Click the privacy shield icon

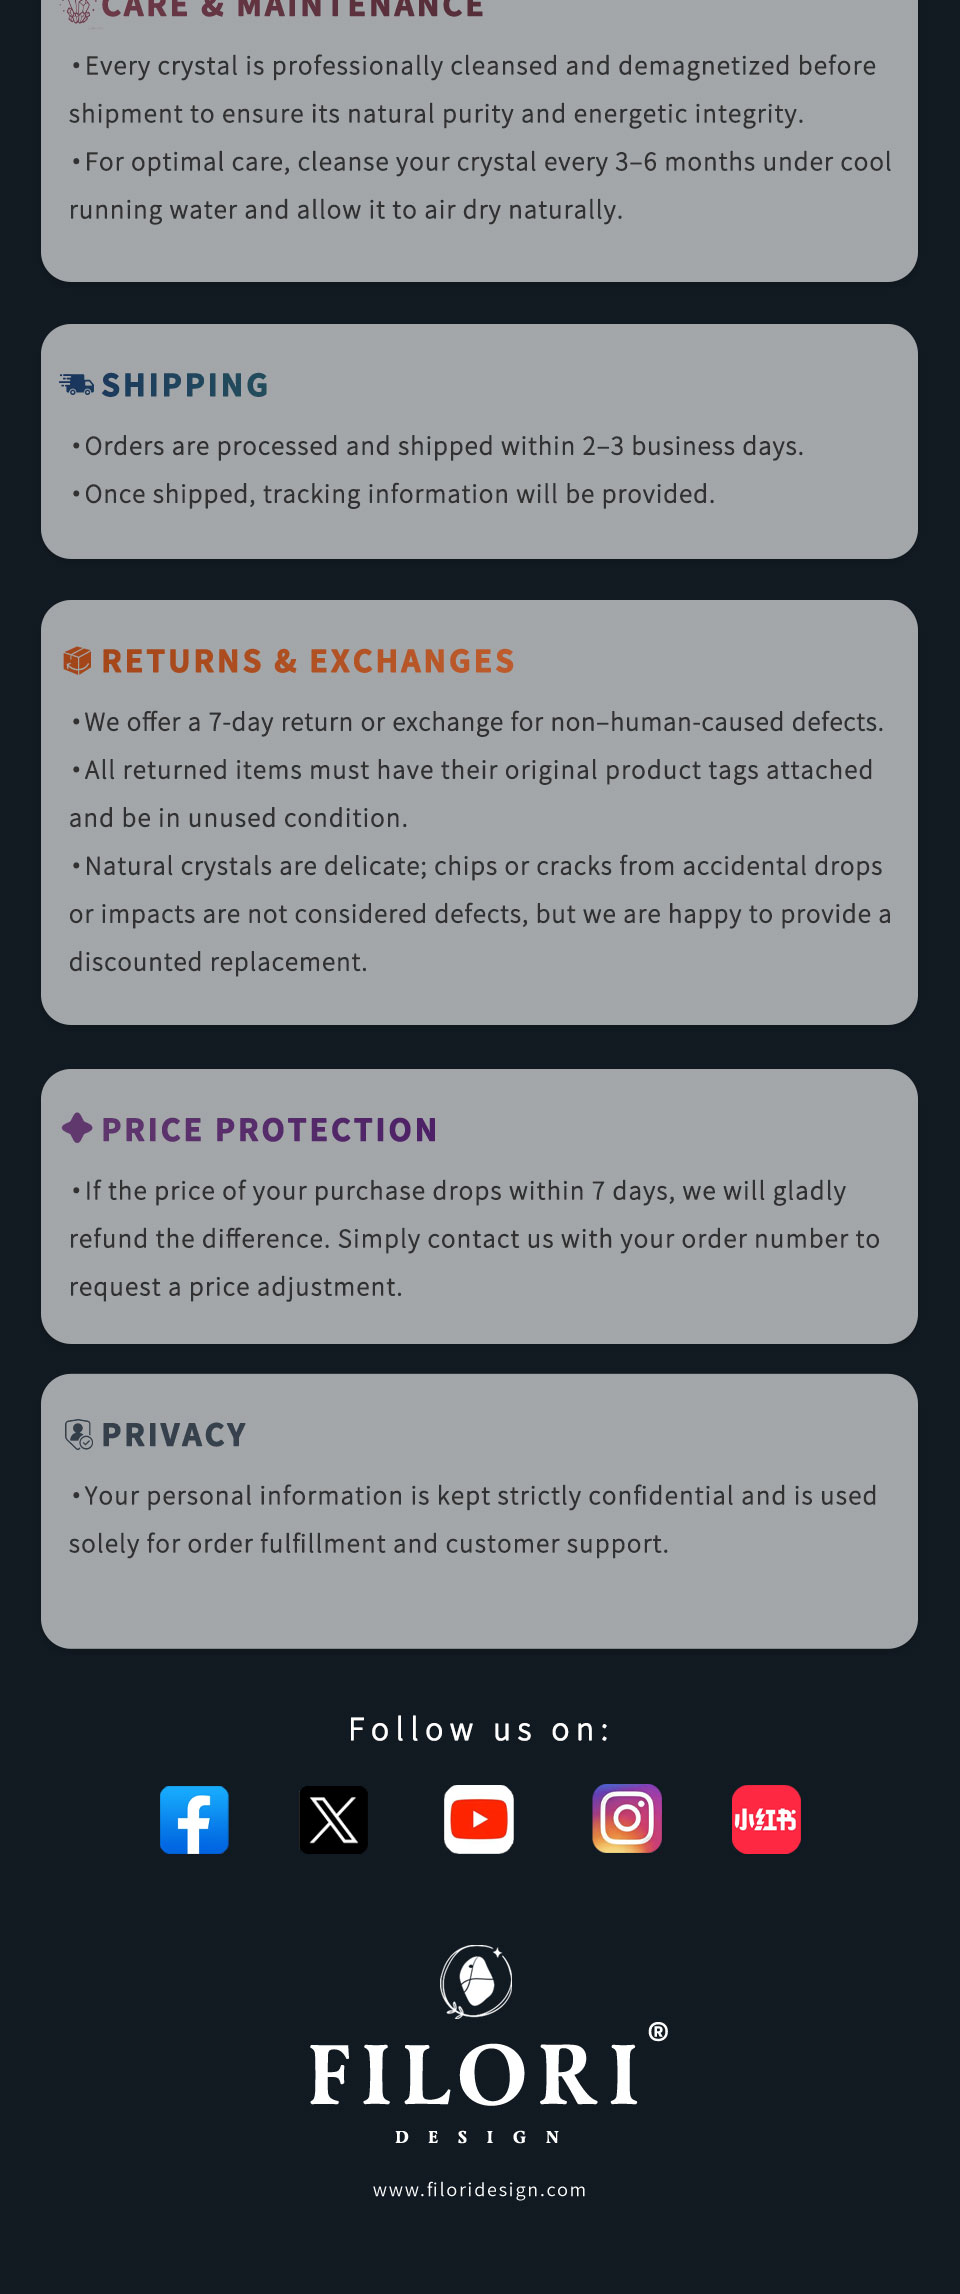click(78, 1434)
